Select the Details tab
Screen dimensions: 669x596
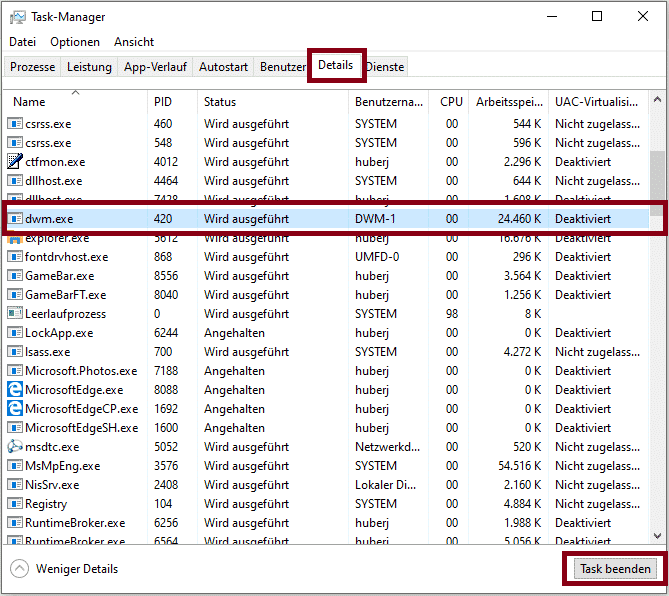336,65
